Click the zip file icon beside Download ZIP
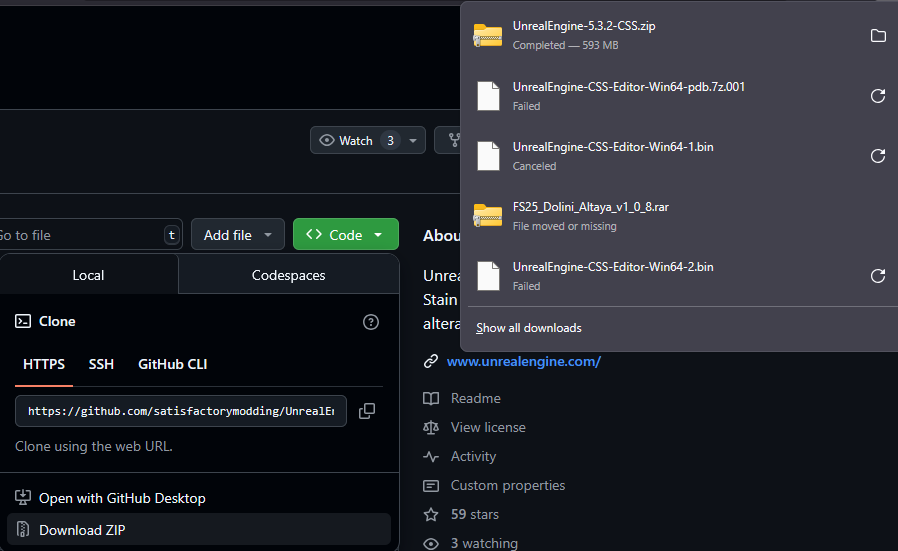Screen dimensions: 898x551 pos(23,529)
